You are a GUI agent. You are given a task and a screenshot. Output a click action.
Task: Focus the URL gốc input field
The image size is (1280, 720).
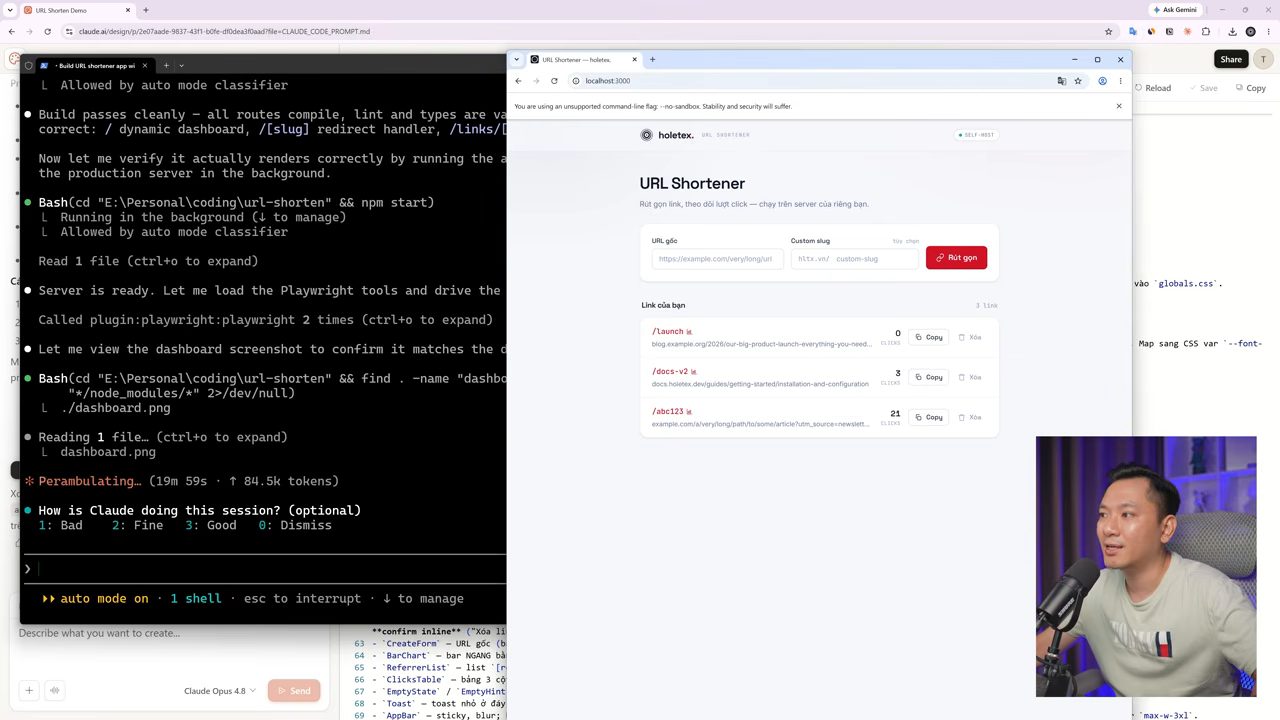717,259
